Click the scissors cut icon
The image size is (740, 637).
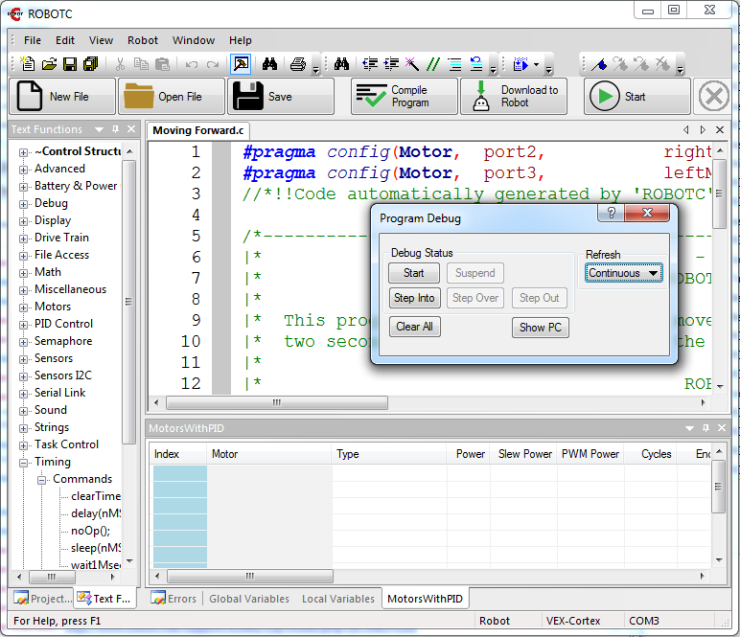click(120, 65)
